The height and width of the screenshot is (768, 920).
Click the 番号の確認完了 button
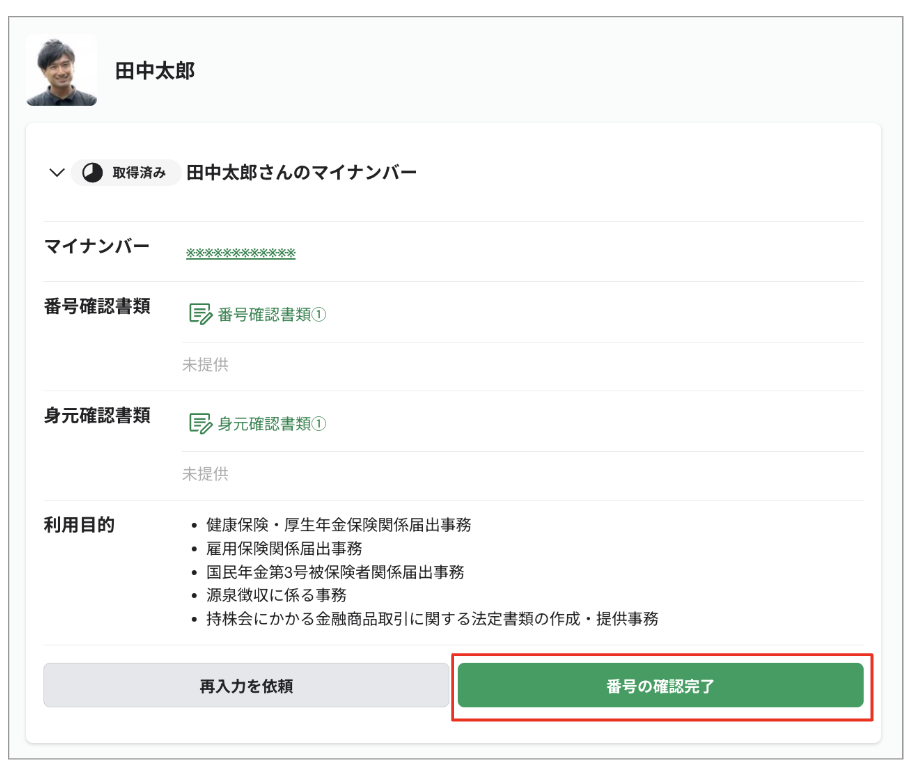click(x=663, y=685)
